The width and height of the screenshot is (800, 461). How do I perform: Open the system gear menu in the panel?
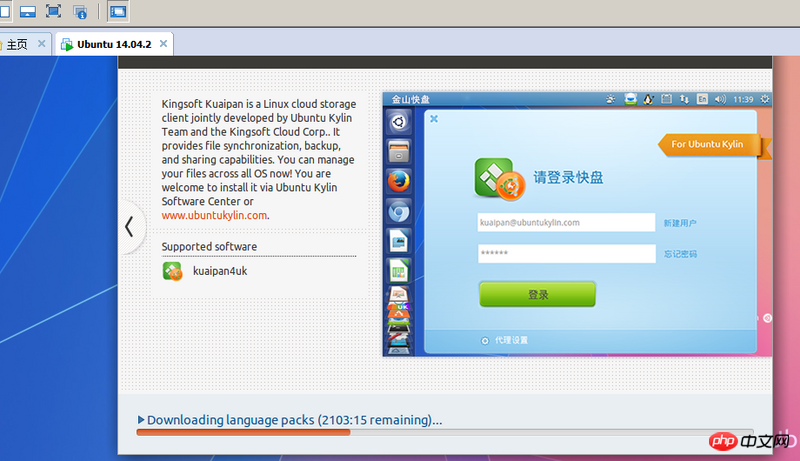tap(764, 99)
